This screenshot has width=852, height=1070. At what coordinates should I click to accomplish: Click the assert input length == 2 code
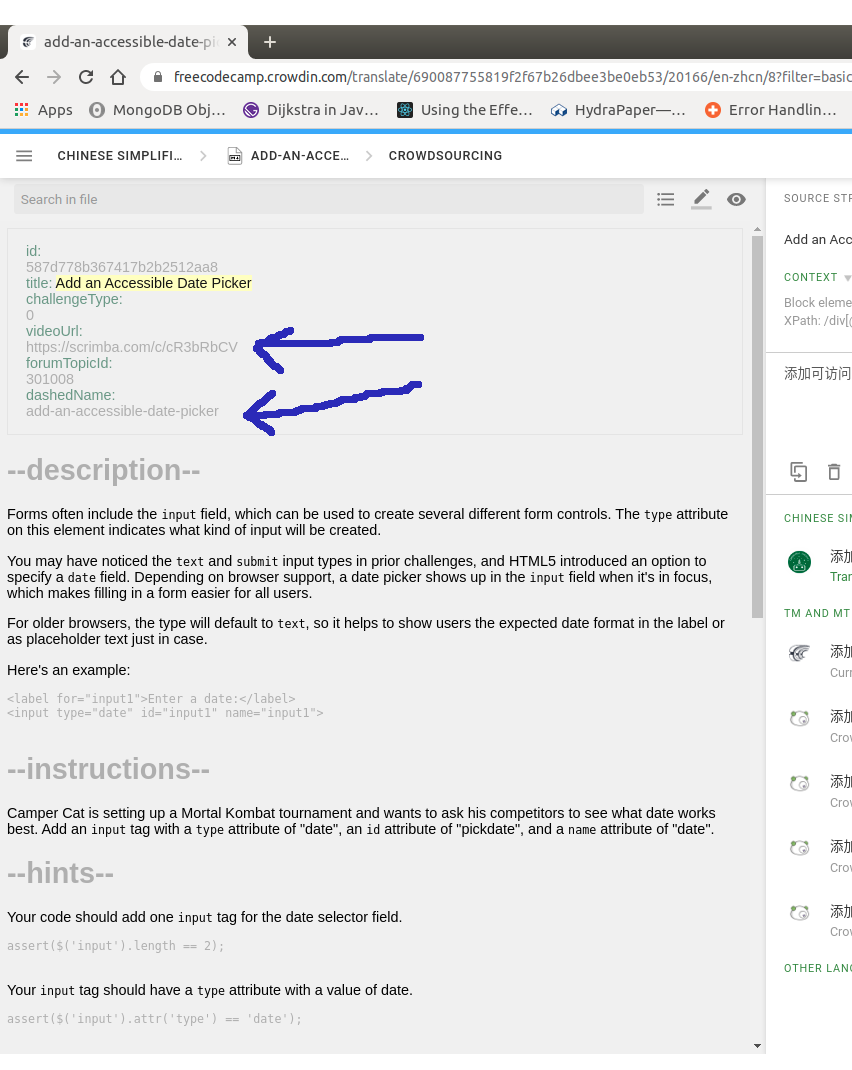pos(115,946)
